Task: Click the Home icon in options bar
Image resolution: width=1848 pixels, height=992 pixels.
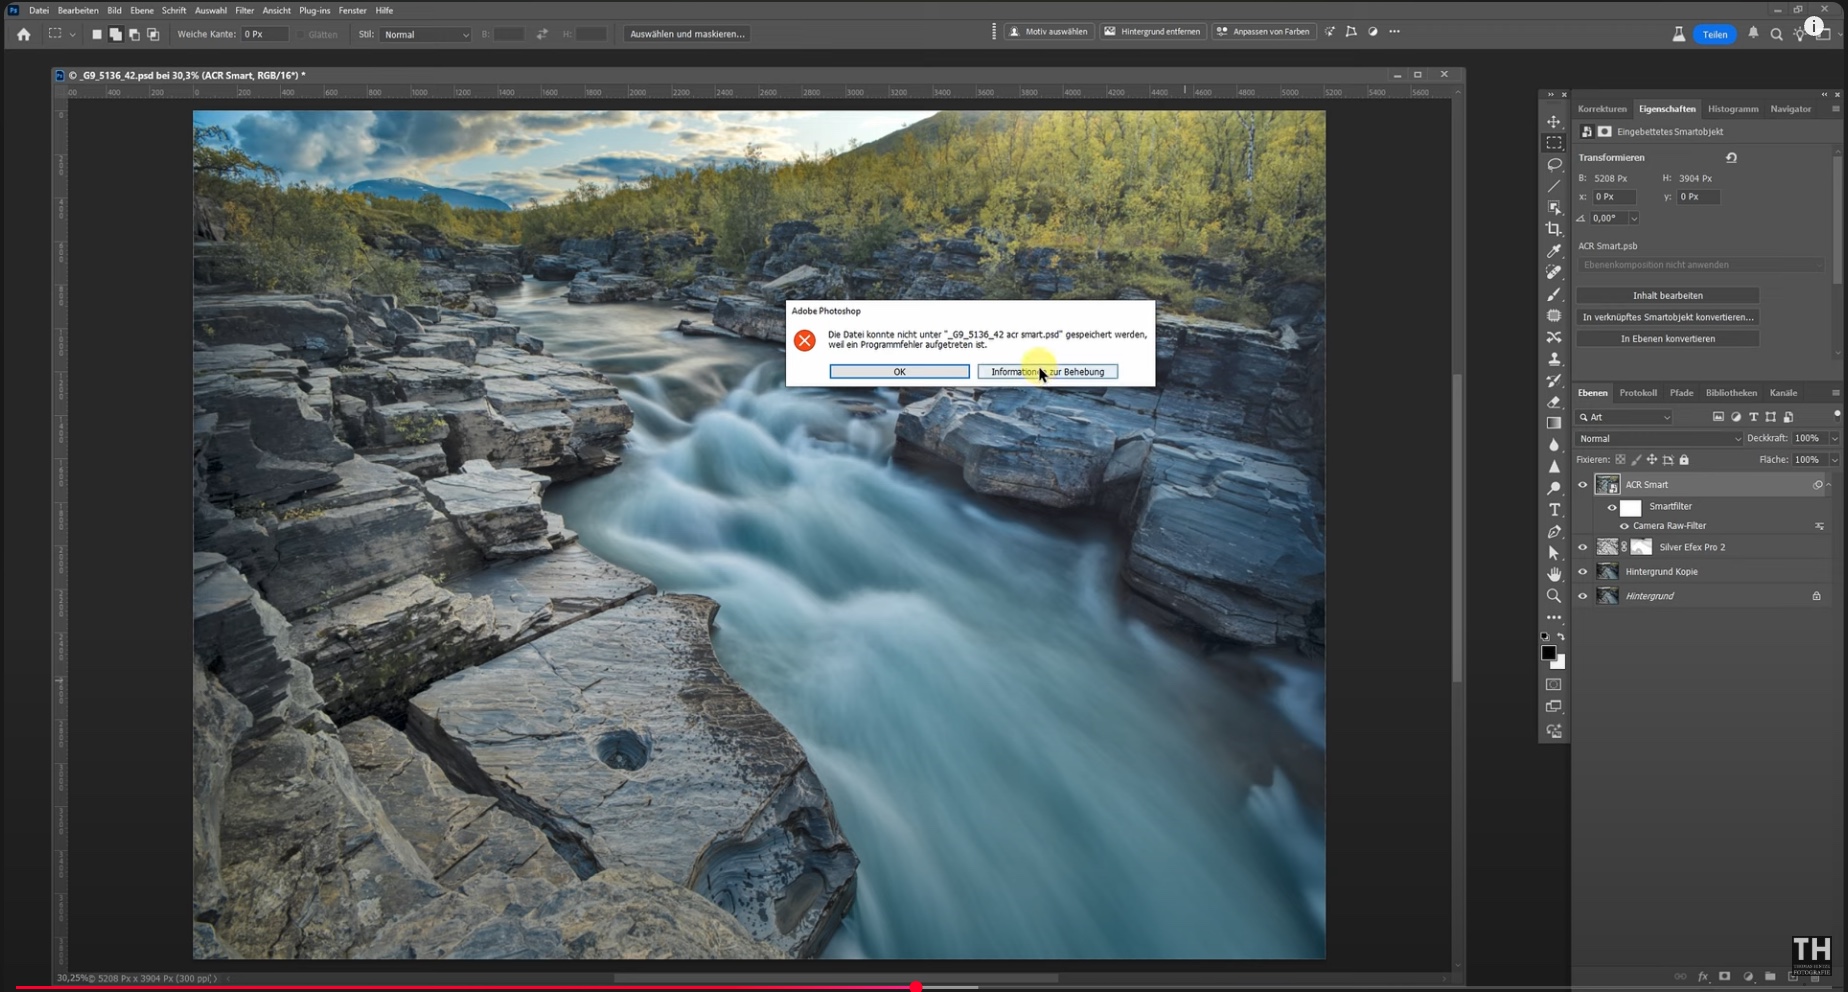Action: (x=24, y=34)
